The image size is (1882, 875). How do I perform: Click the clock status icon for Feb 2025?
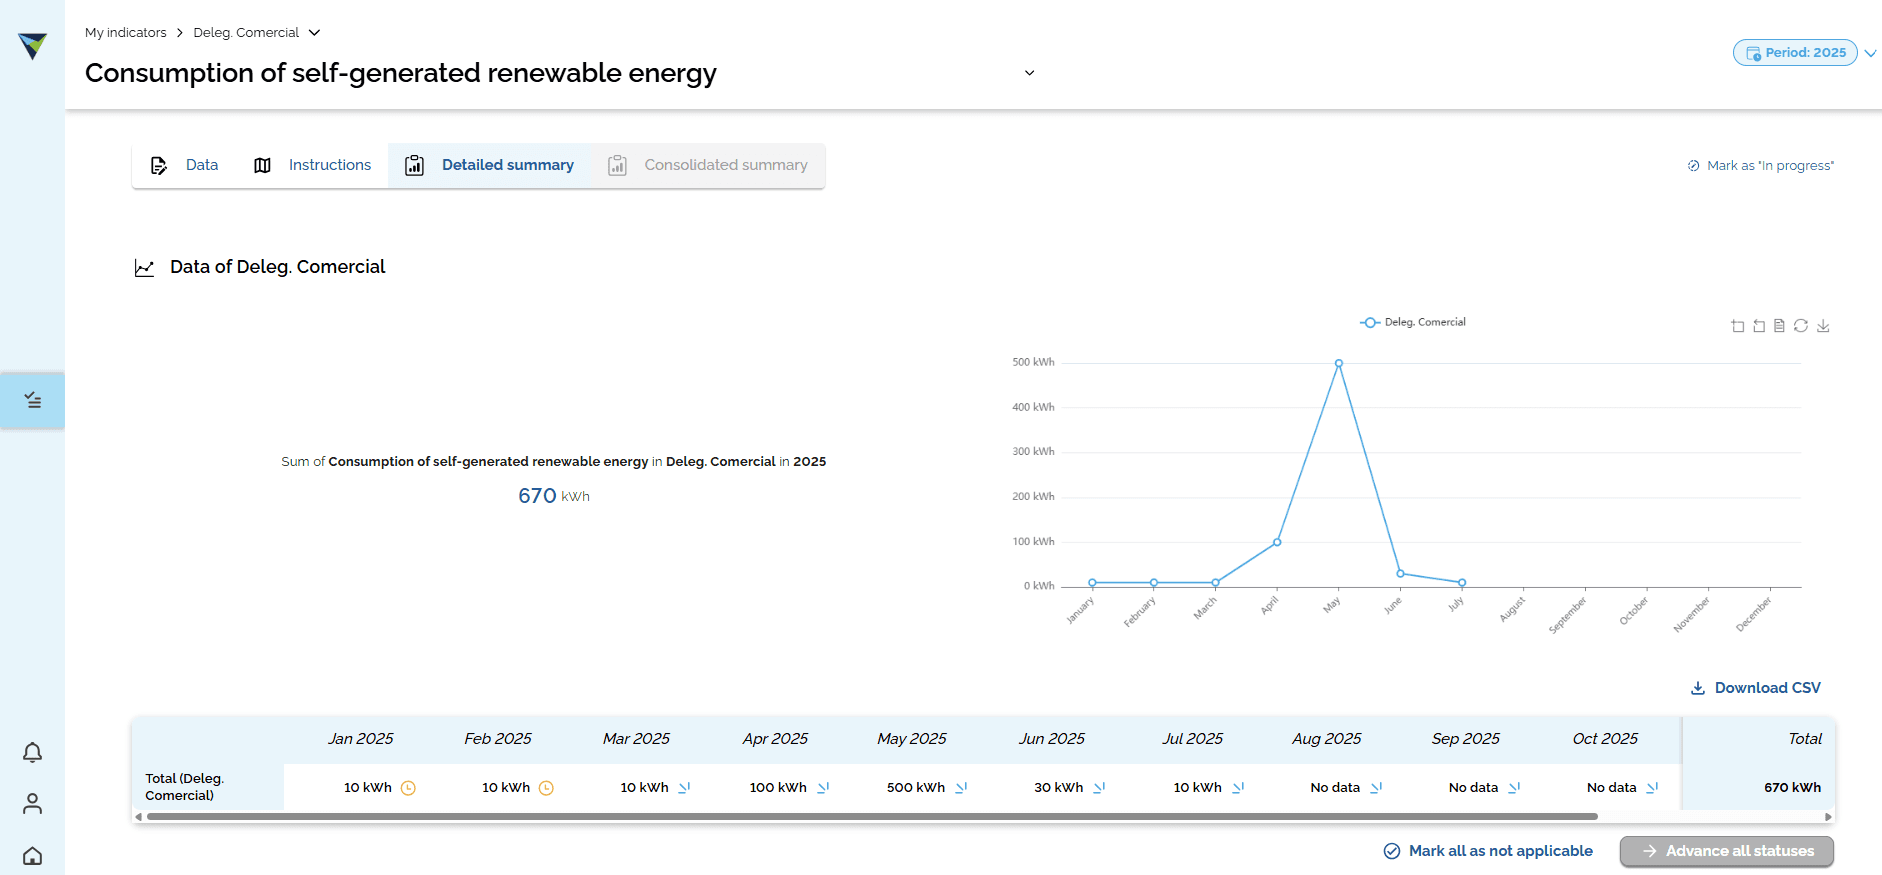coord(546,788)
